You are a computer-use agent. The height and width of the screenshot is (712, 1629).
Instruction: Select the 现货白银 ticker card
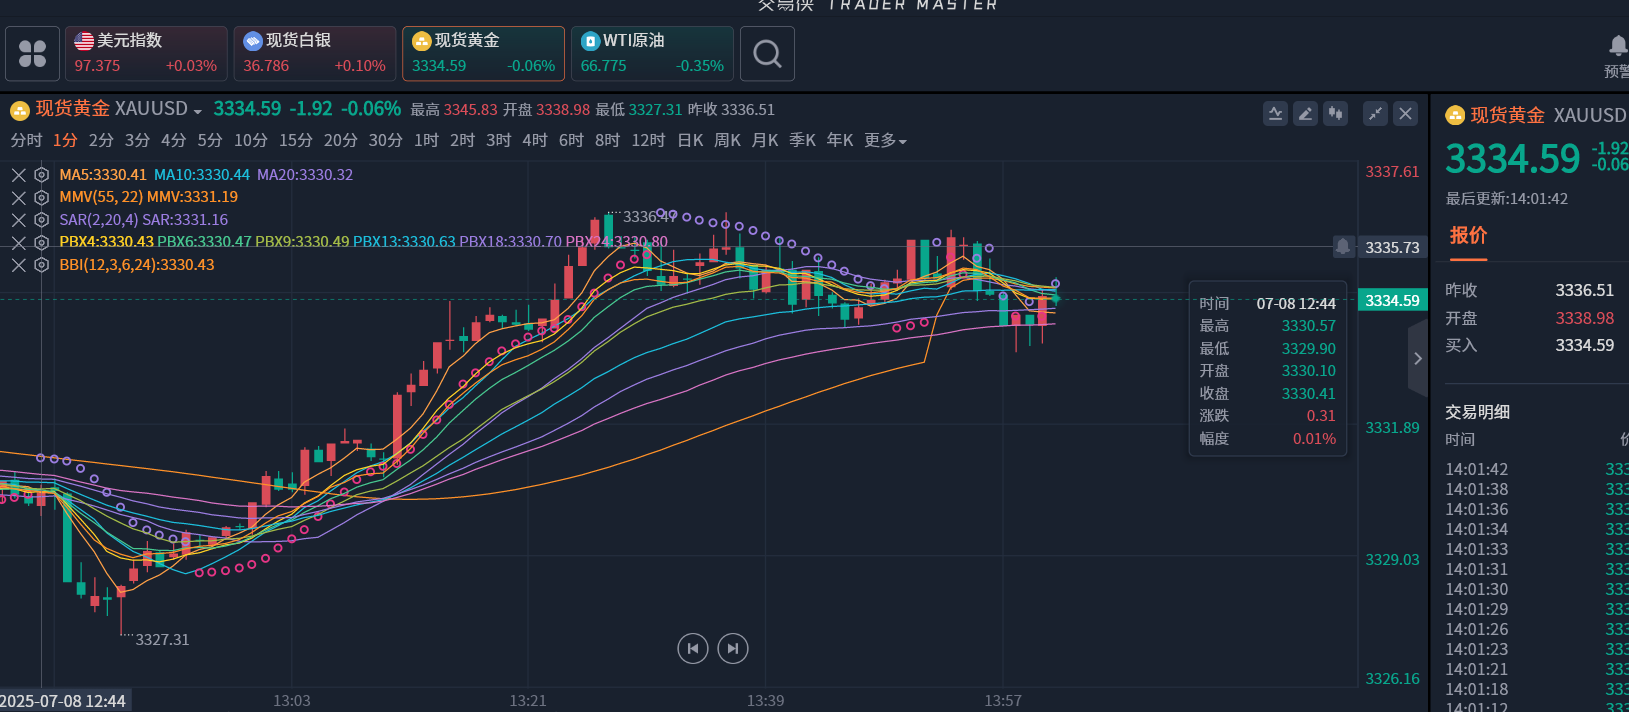click(315, 53)
